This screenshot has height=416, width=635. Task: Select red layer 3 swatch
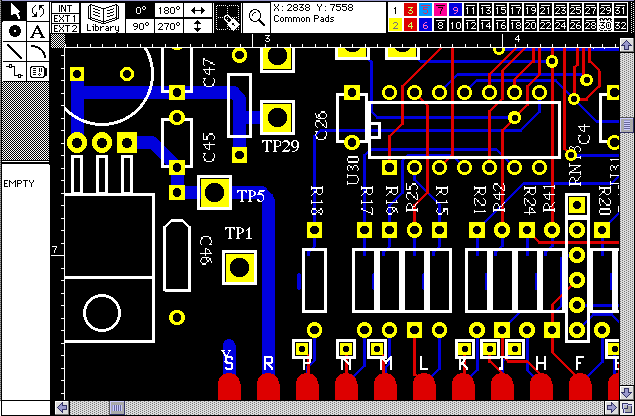(410, 9)
